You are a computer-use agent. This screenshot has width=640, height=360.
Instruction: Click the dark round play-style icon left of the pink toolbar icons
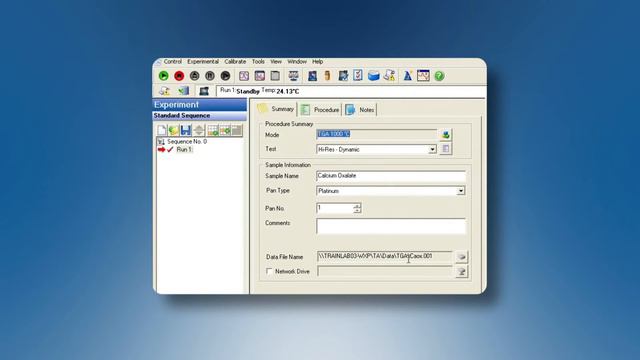point(225,76)
